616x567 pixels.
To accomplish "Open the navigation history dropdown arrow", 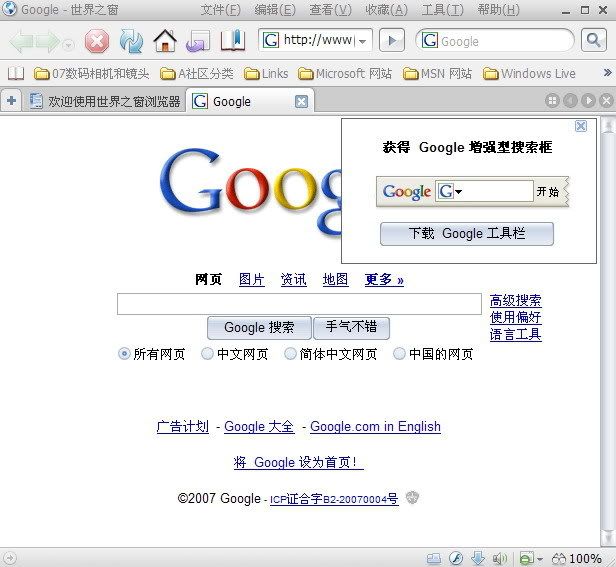I will coord(68,45).
